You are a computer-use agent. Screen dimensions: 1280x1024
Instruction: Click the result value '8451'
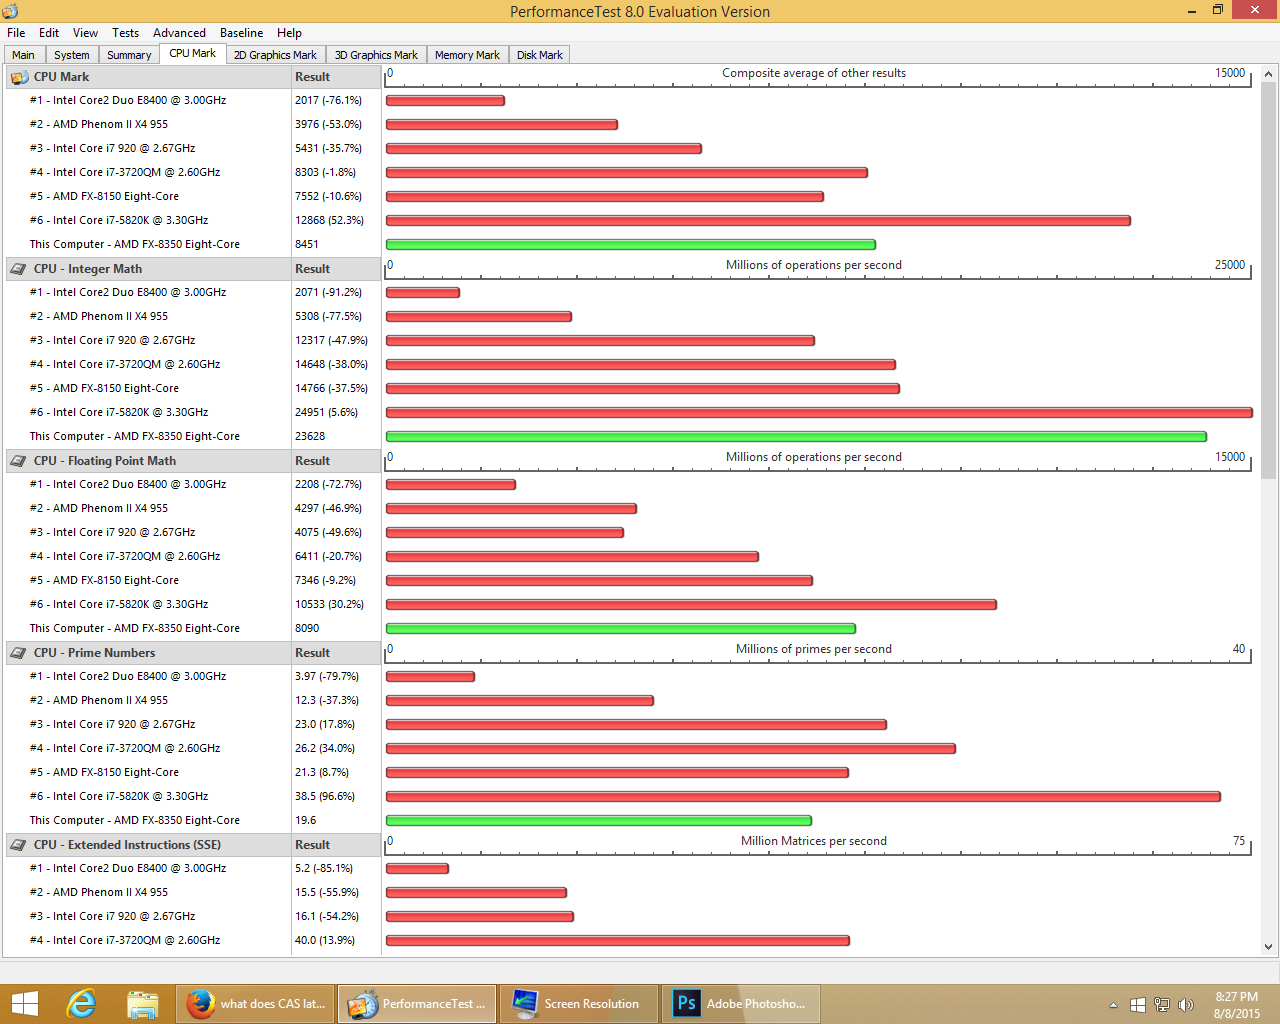(x=307, y=244)
